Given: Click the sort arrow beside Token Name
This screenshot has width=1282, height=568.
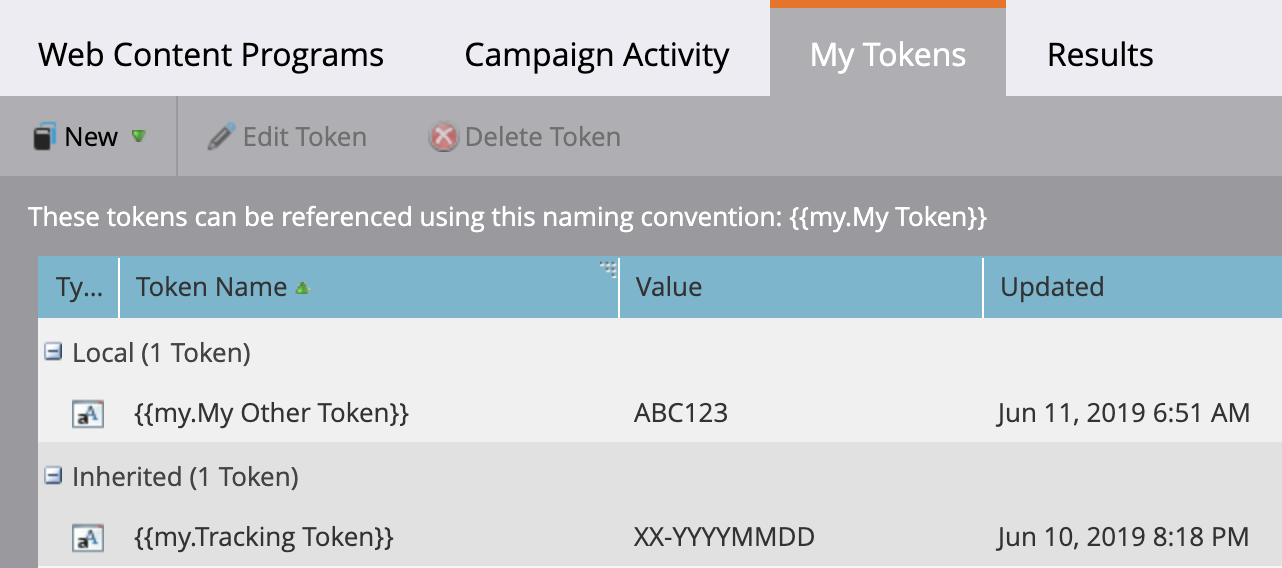Looking at the screenshot, I should (302, 289).
